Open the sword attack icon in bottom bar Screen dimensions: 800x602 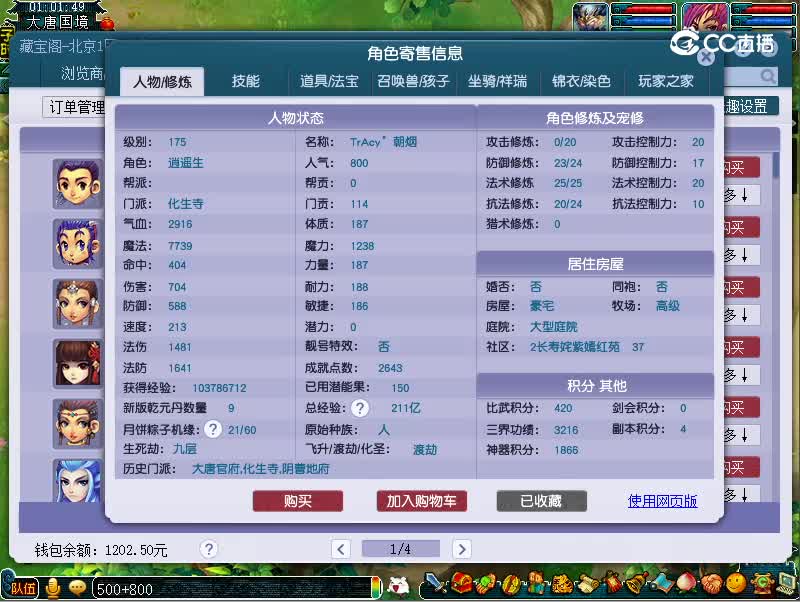pyautogui.click(x=435, y=584)
